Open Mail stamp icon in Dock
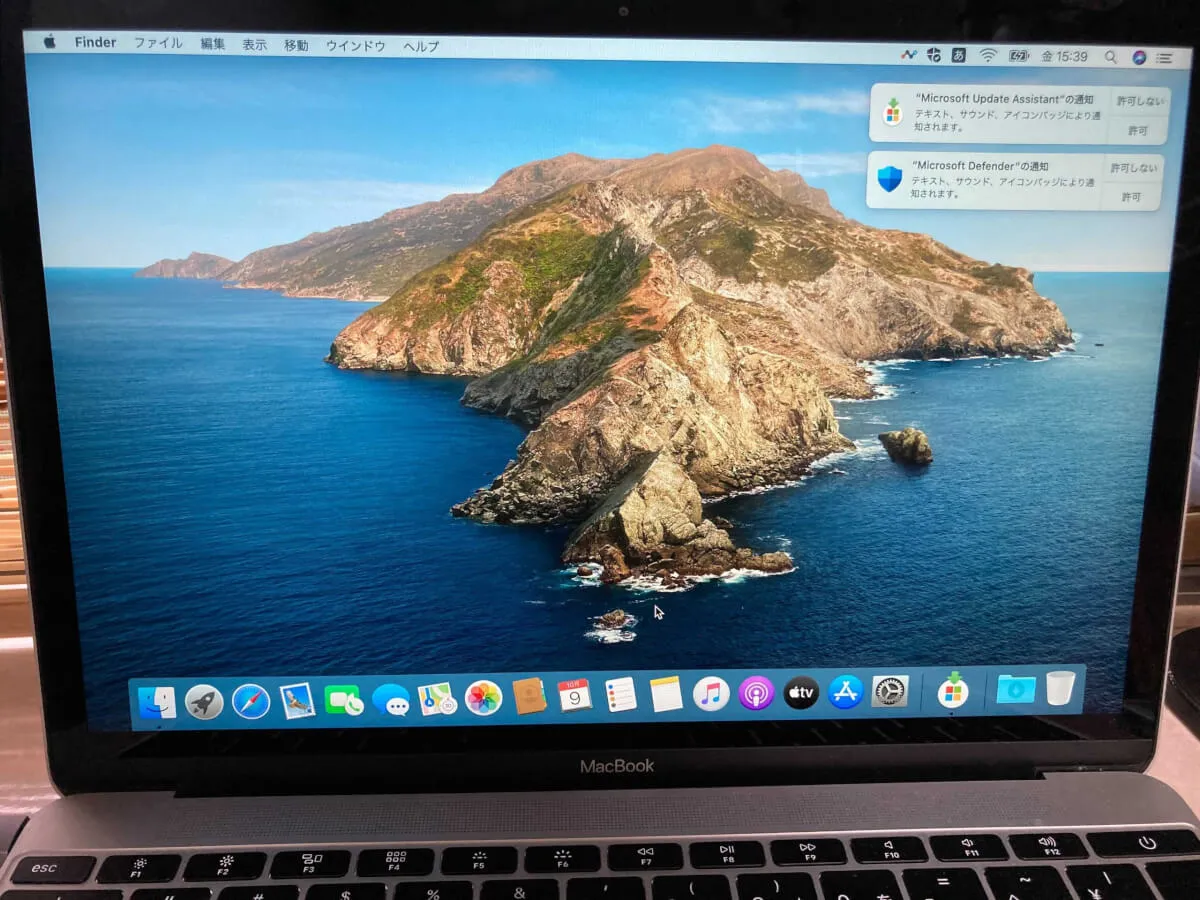The height and width of the screenshot is (900, 1200). coord(297,700)
